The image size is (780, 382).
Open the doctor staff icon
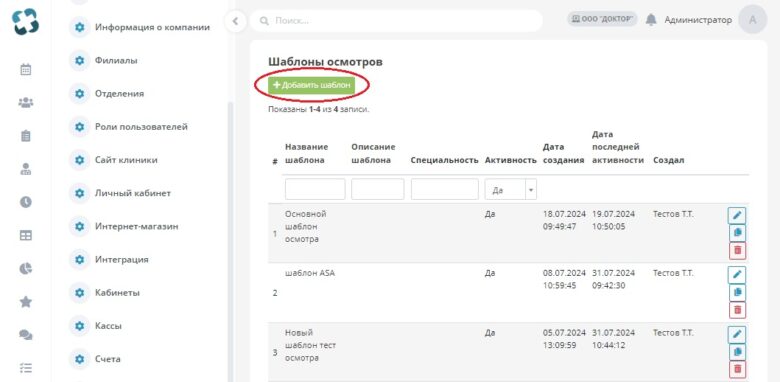click(25, 169)
